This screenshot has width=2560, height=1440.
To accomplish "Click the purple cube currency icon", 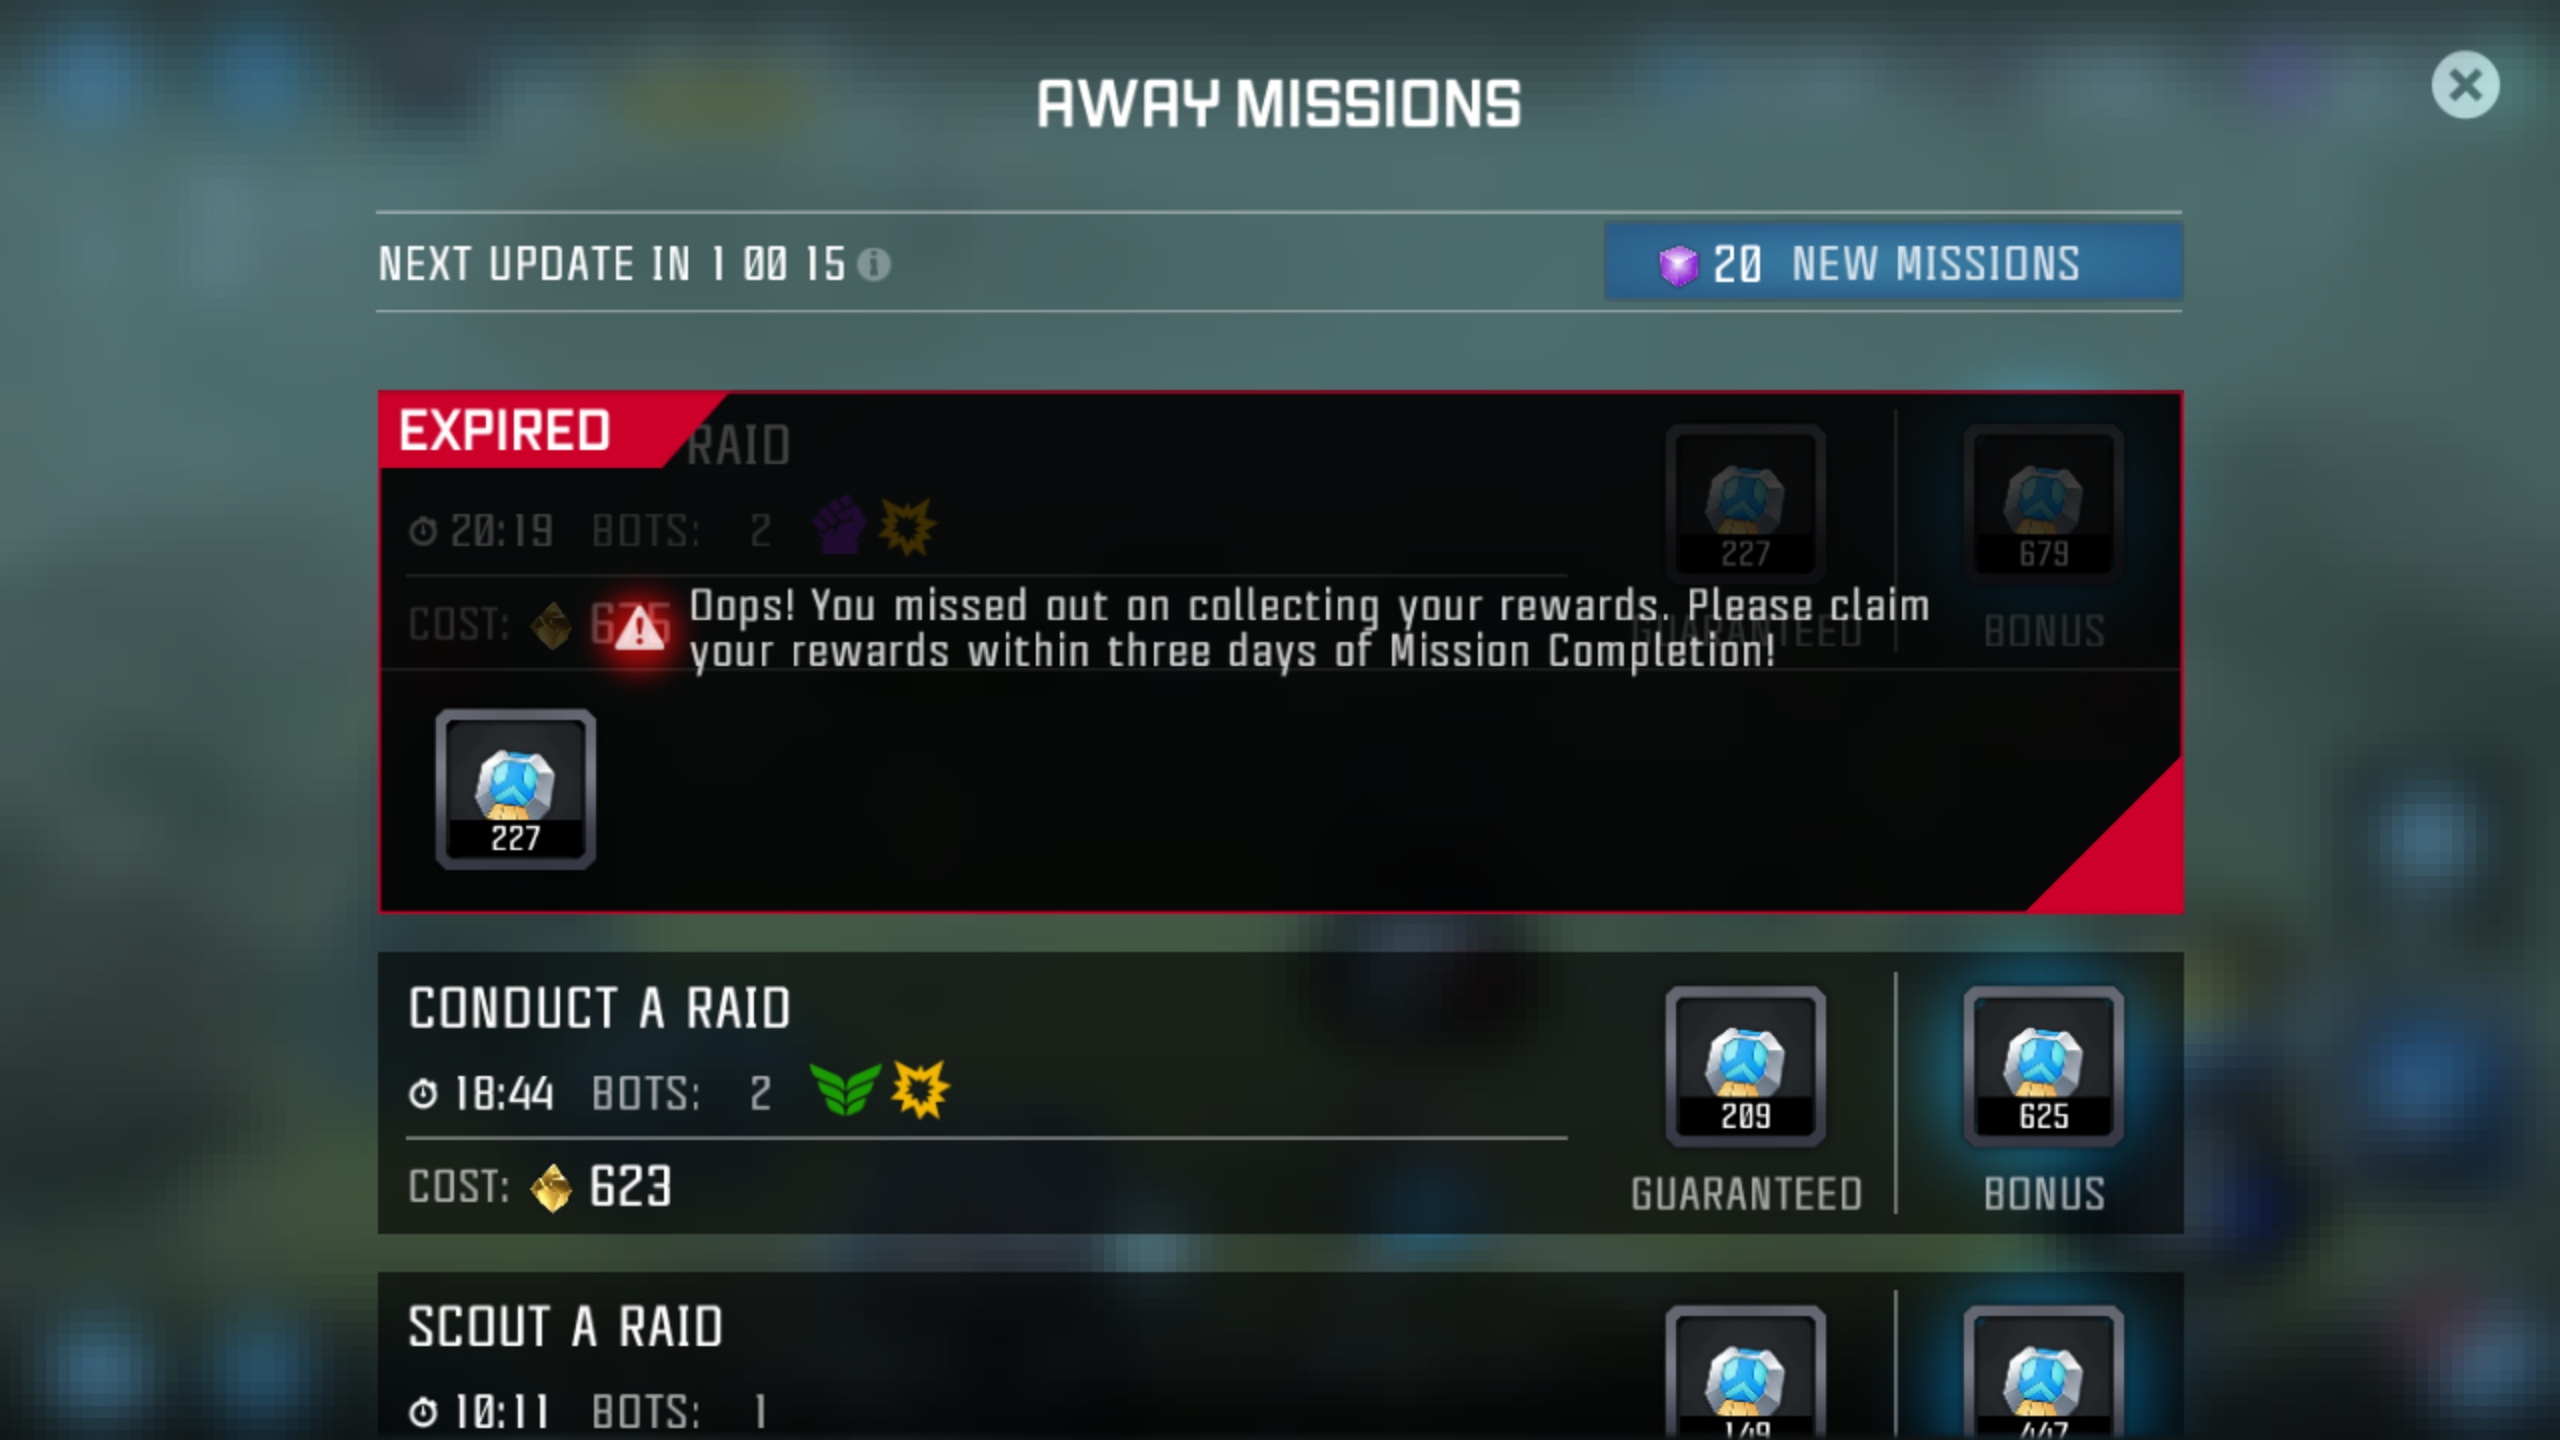I will [1678, 265].
